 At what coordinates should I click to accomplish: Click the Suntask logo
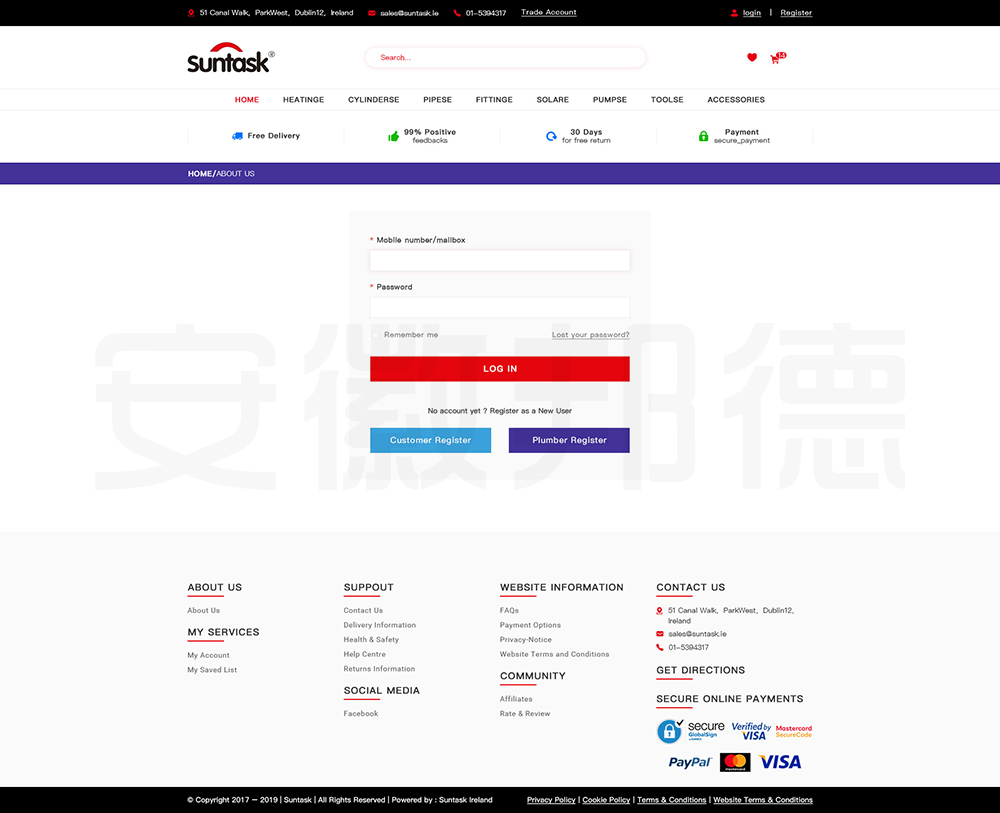click(x=229, y=59)
